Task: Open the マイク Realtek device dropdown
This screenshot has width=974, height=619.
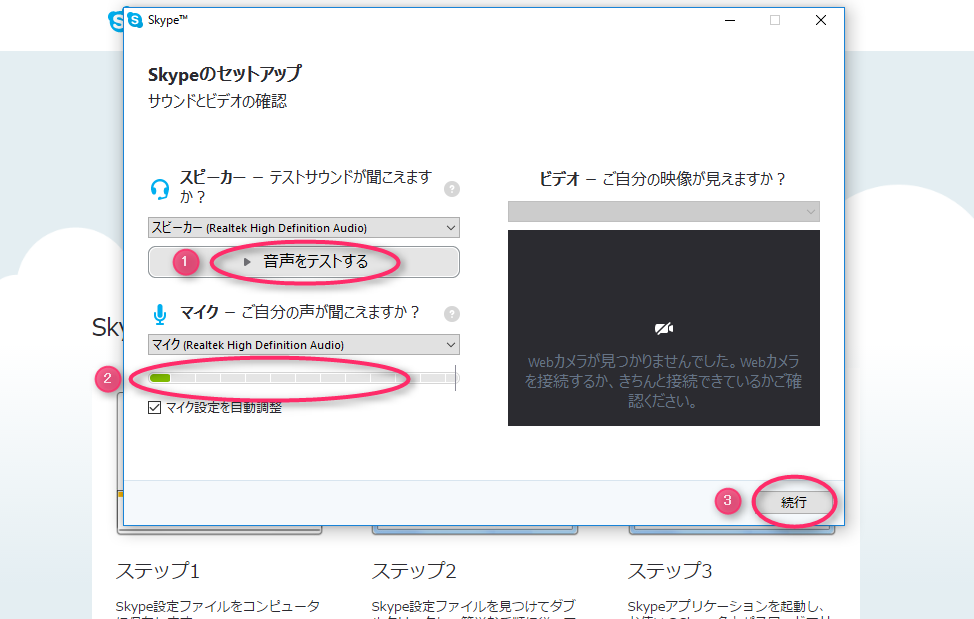Action: pos(304,345)
